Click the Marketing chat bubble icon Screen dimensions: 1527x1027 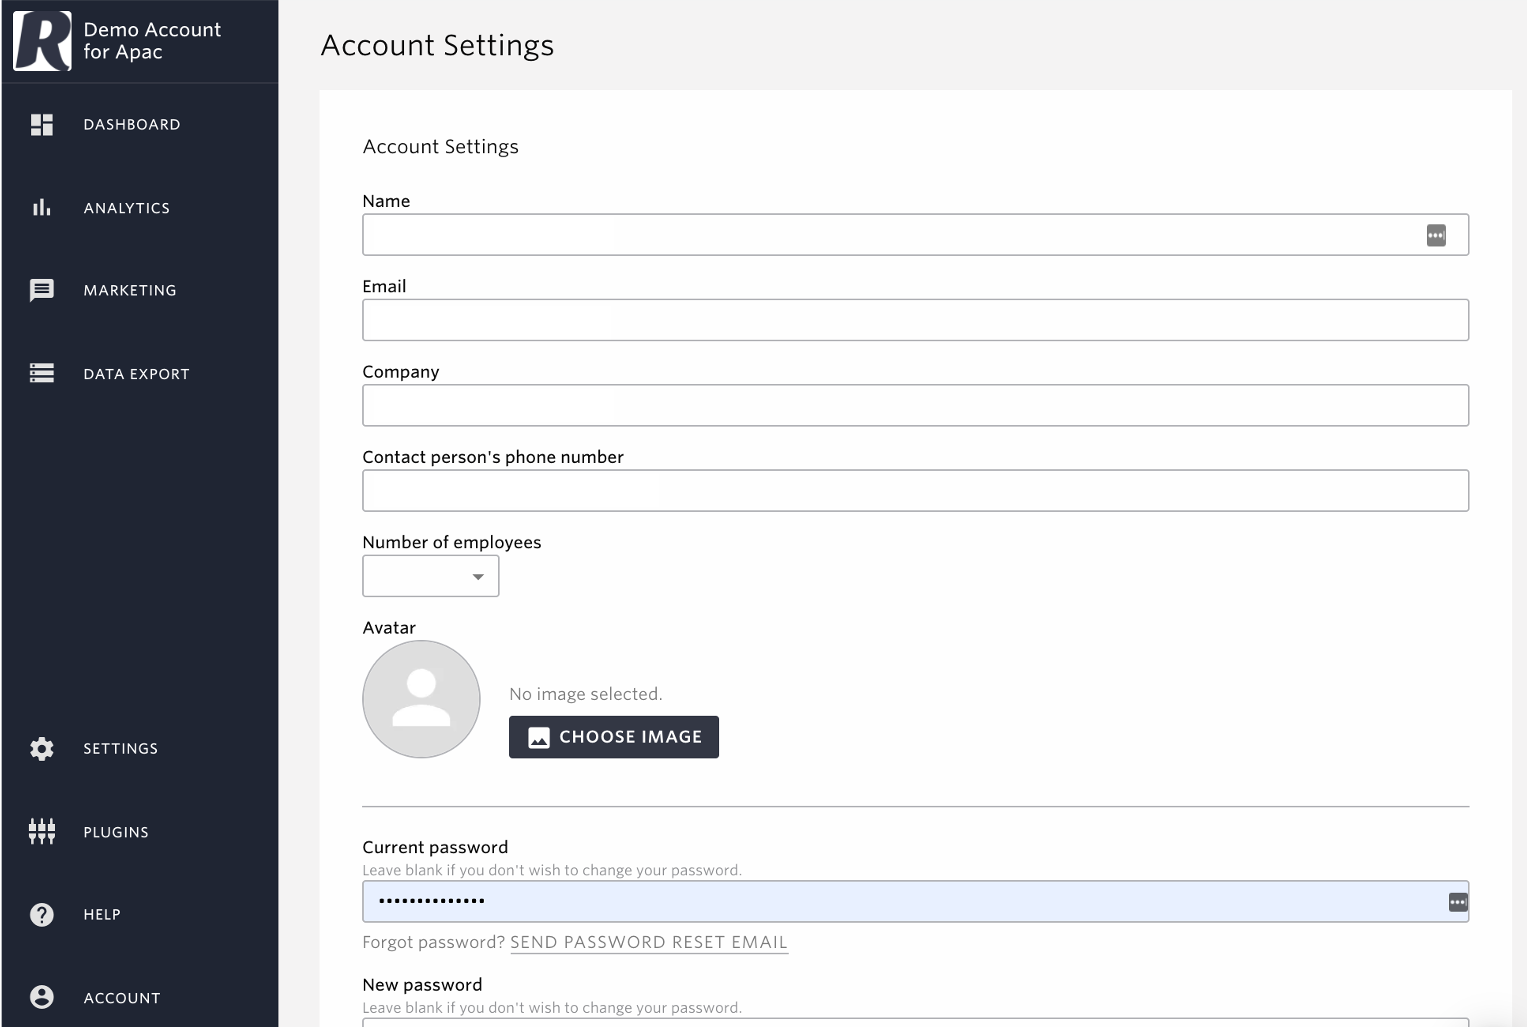tap(42, 290)
